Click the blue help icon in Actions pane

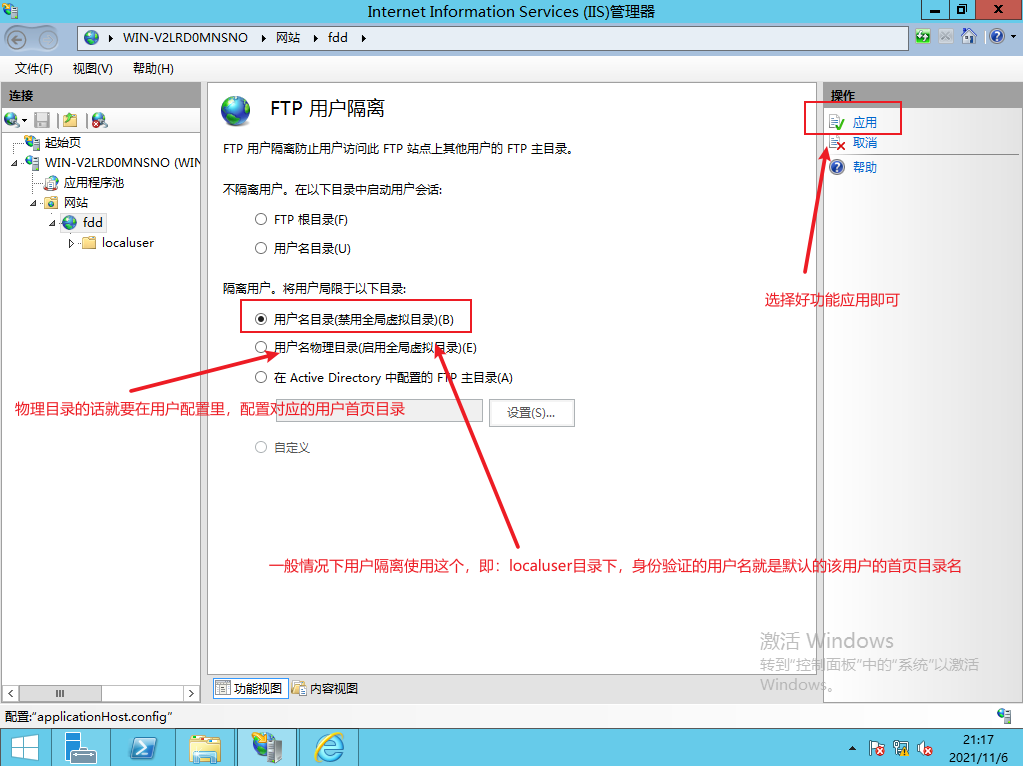(837, 167)
